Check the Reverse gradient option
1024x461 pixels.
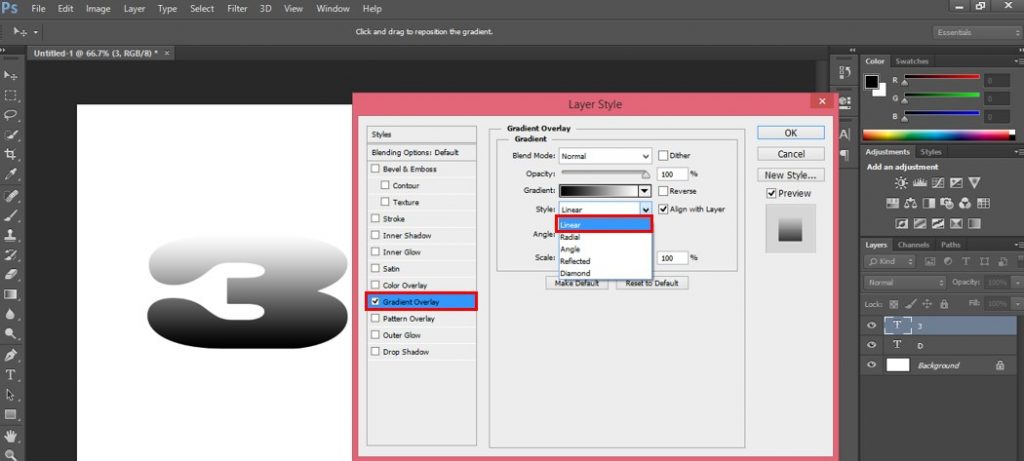663,190
